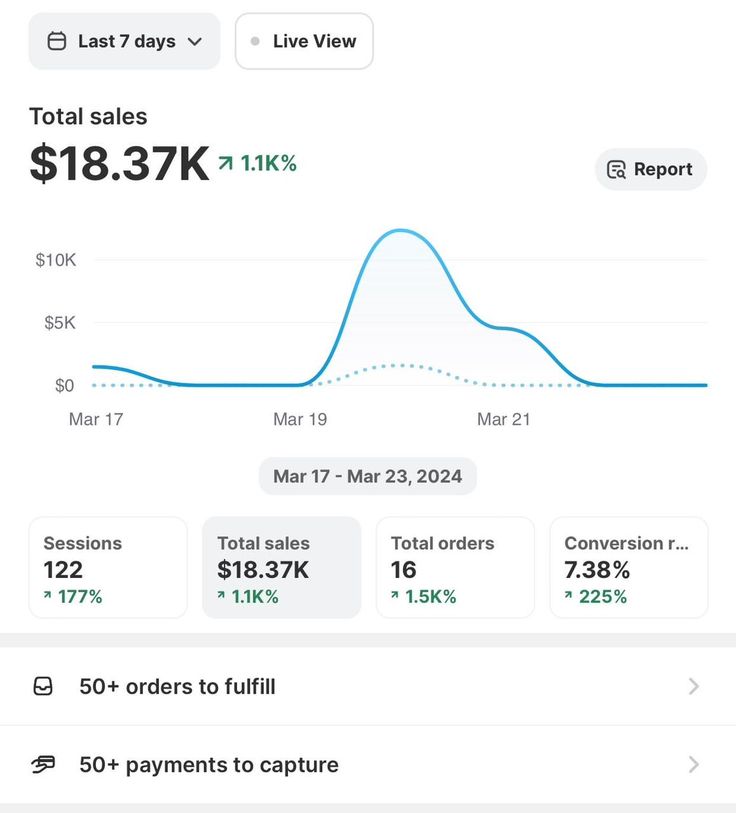
Task: Click the Mar 17 - Mar 23, 2024 date chip
Action: [367, 476]
